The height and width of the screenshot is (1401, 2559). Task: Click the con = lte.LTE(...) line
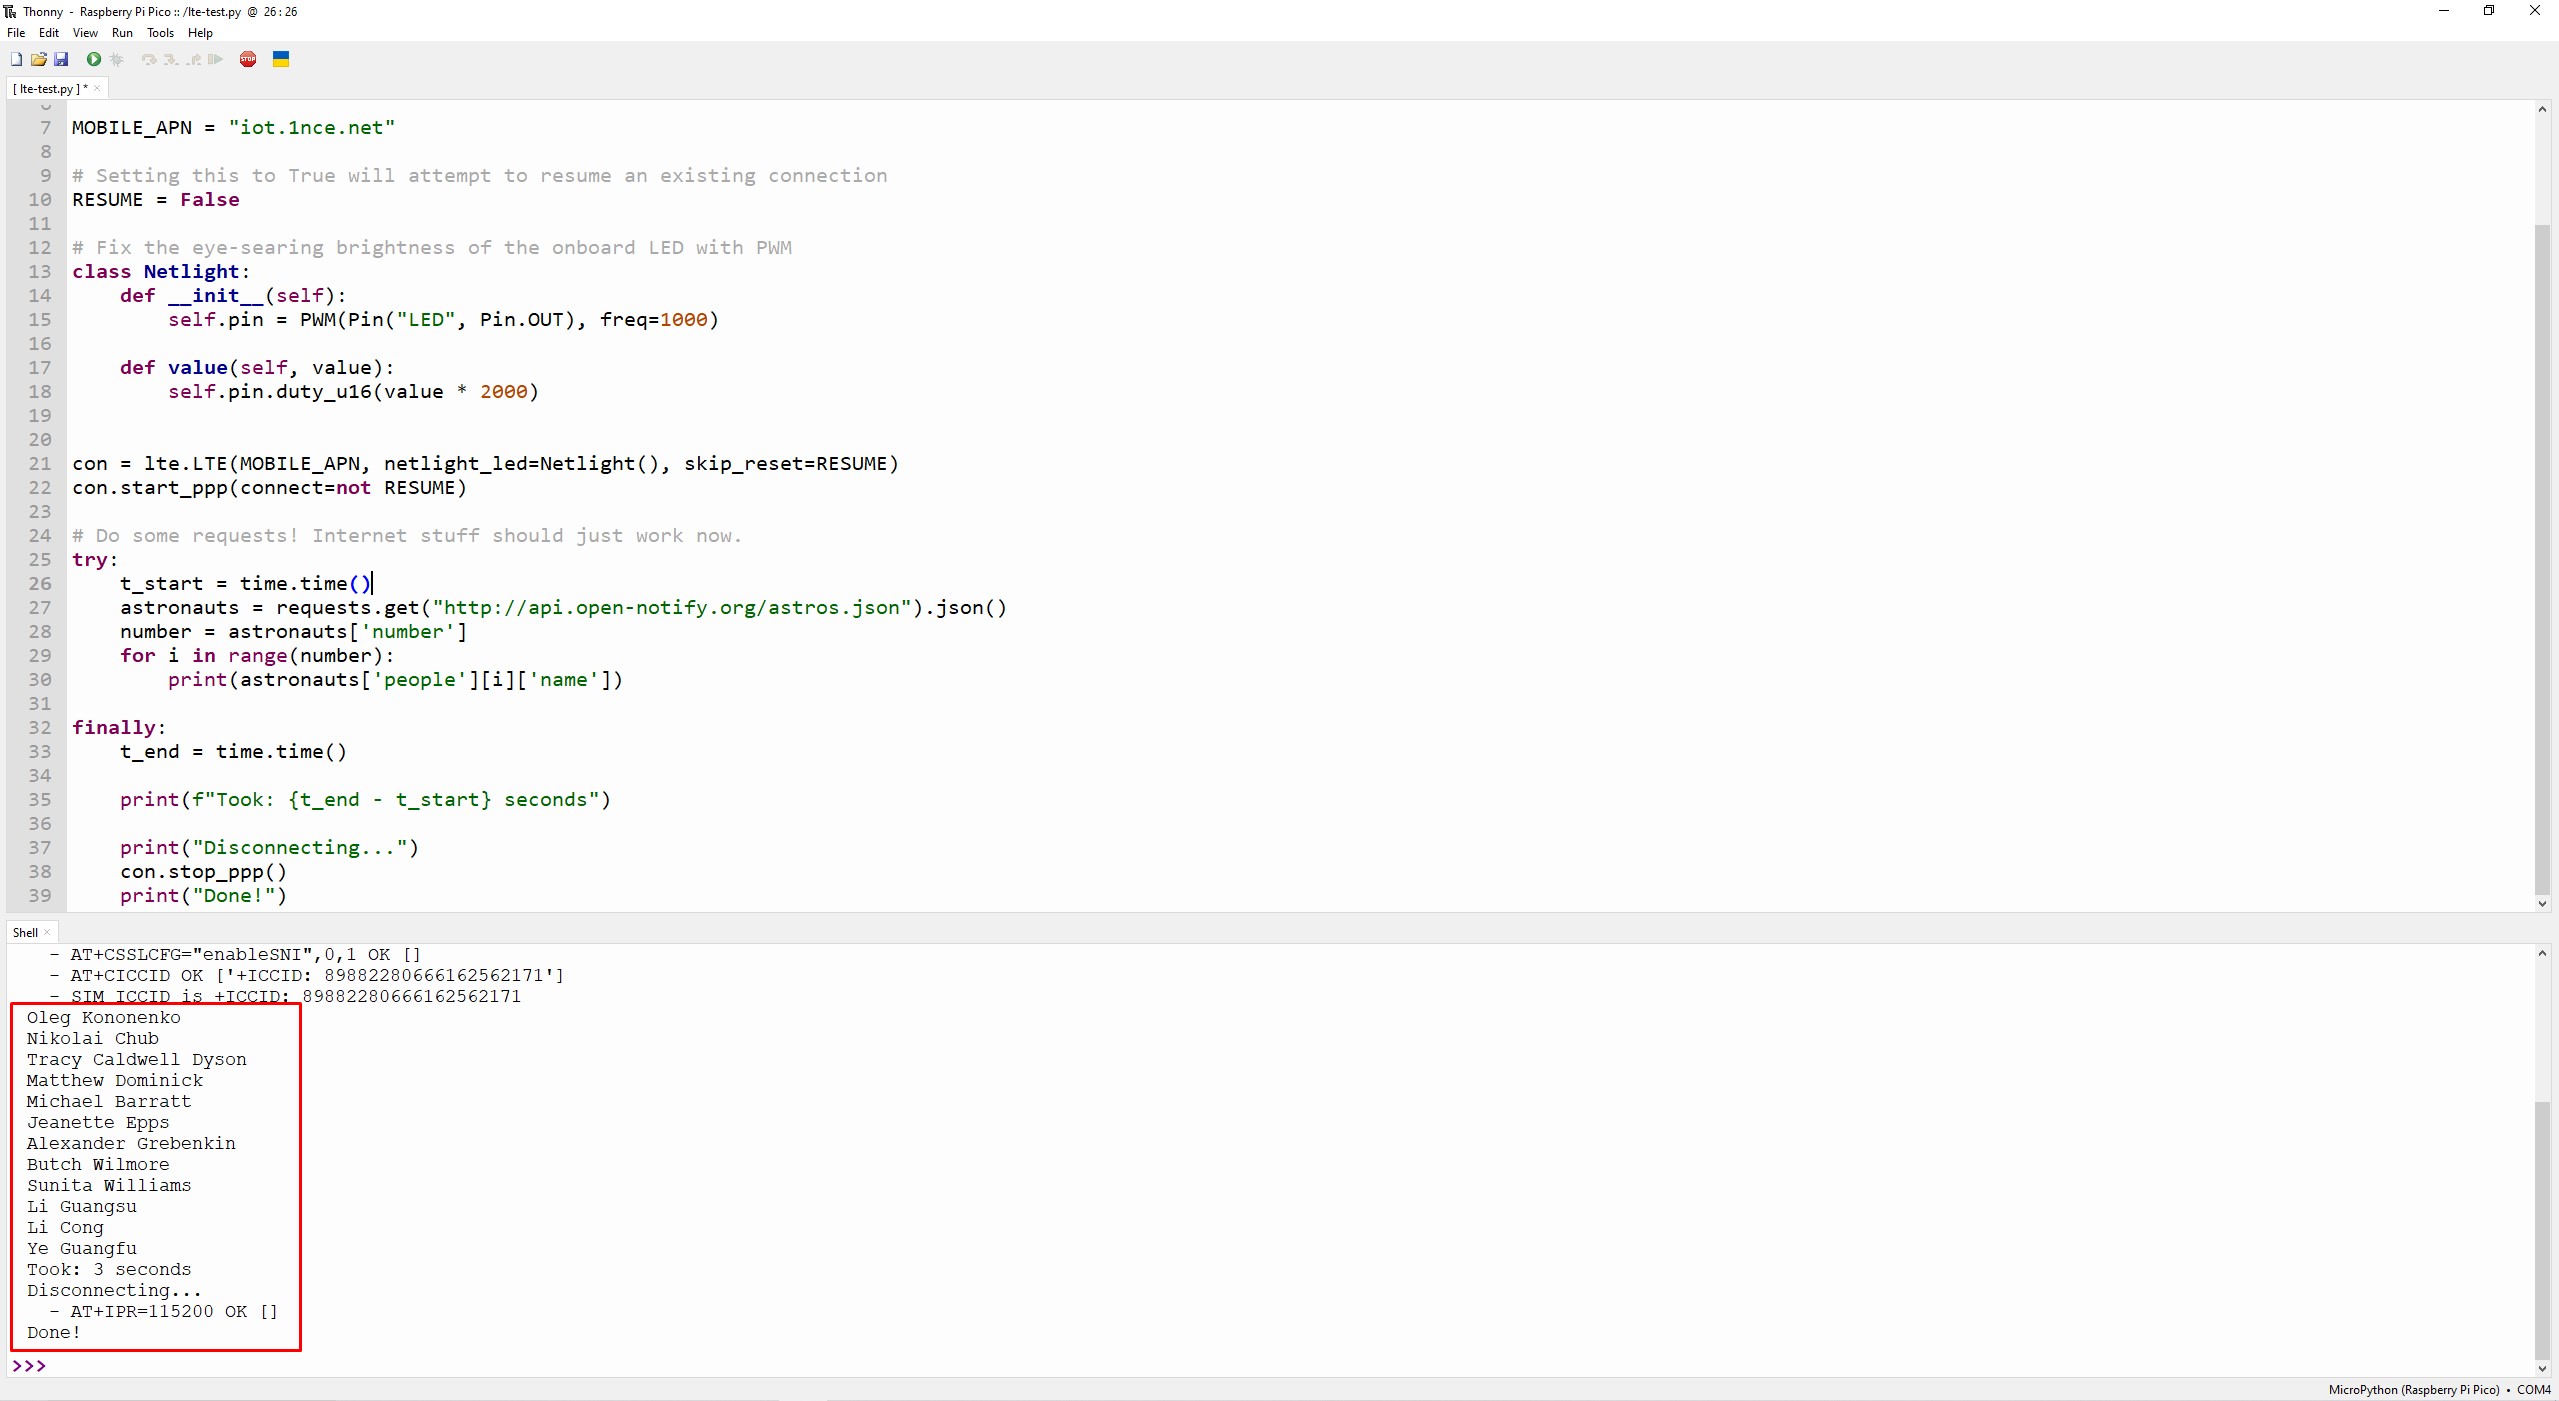click(x=485, y=464)
